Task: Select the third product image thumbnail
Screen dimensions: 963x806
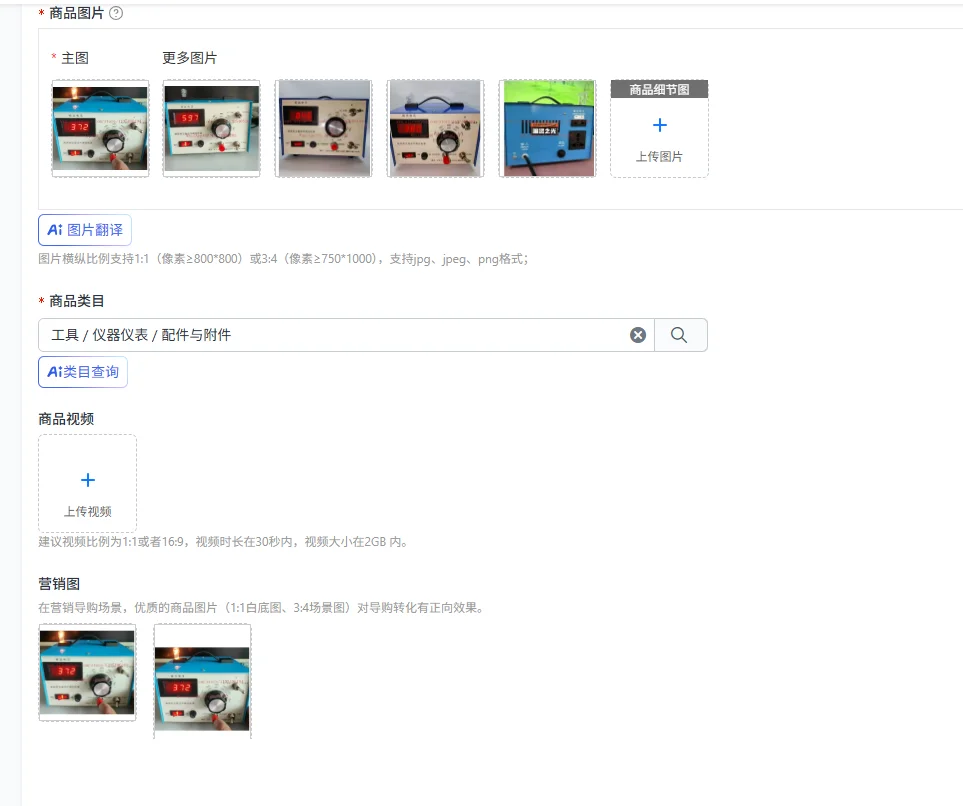Action: click(324, 128)
